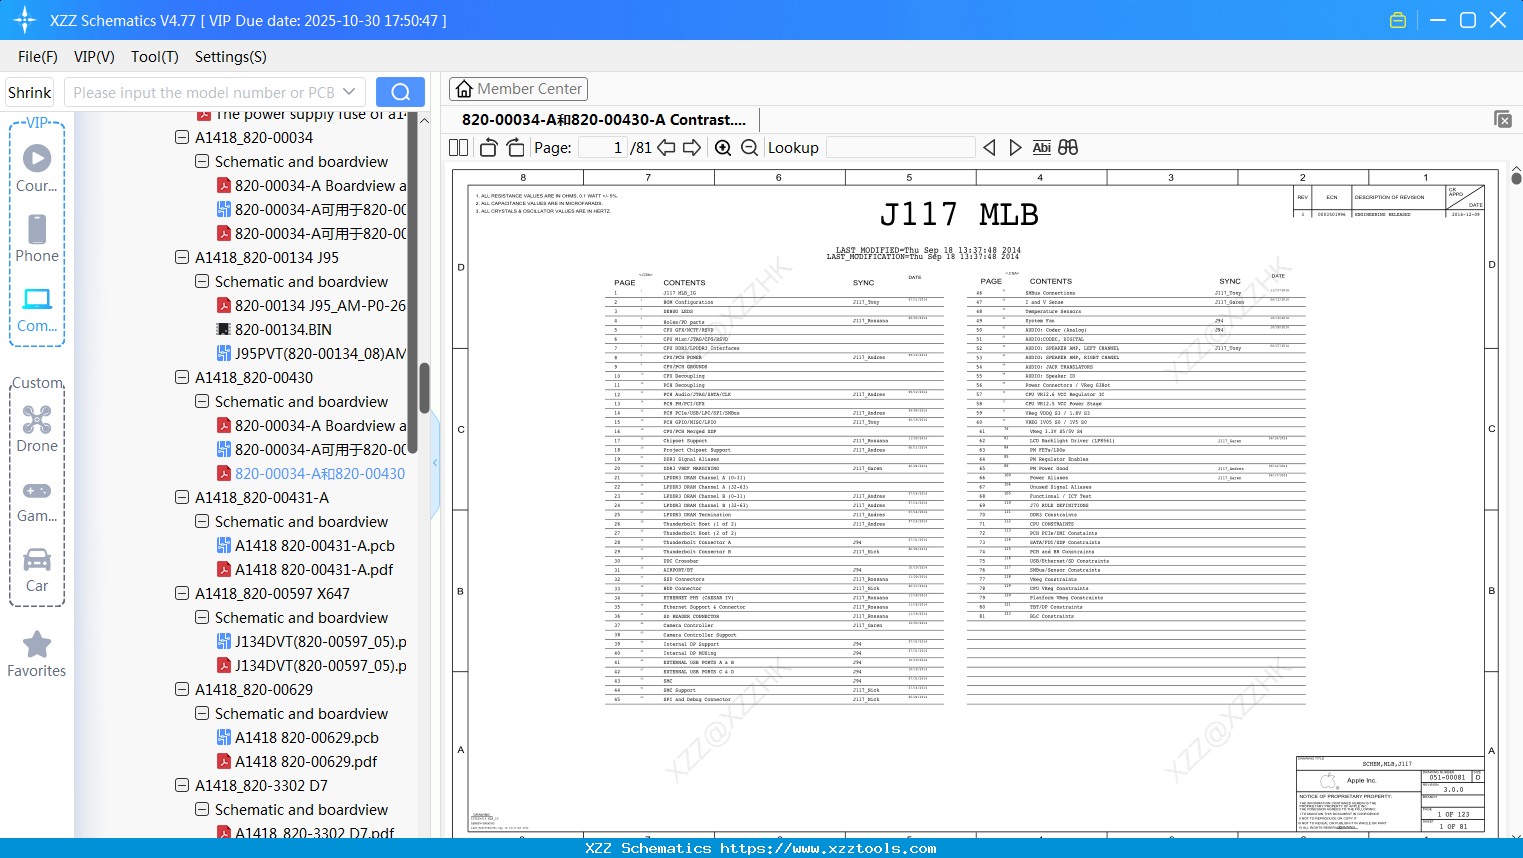Rotate the page counterclockwise
The width and height of the screenshot is (1523, 858).
coord(489,148)
